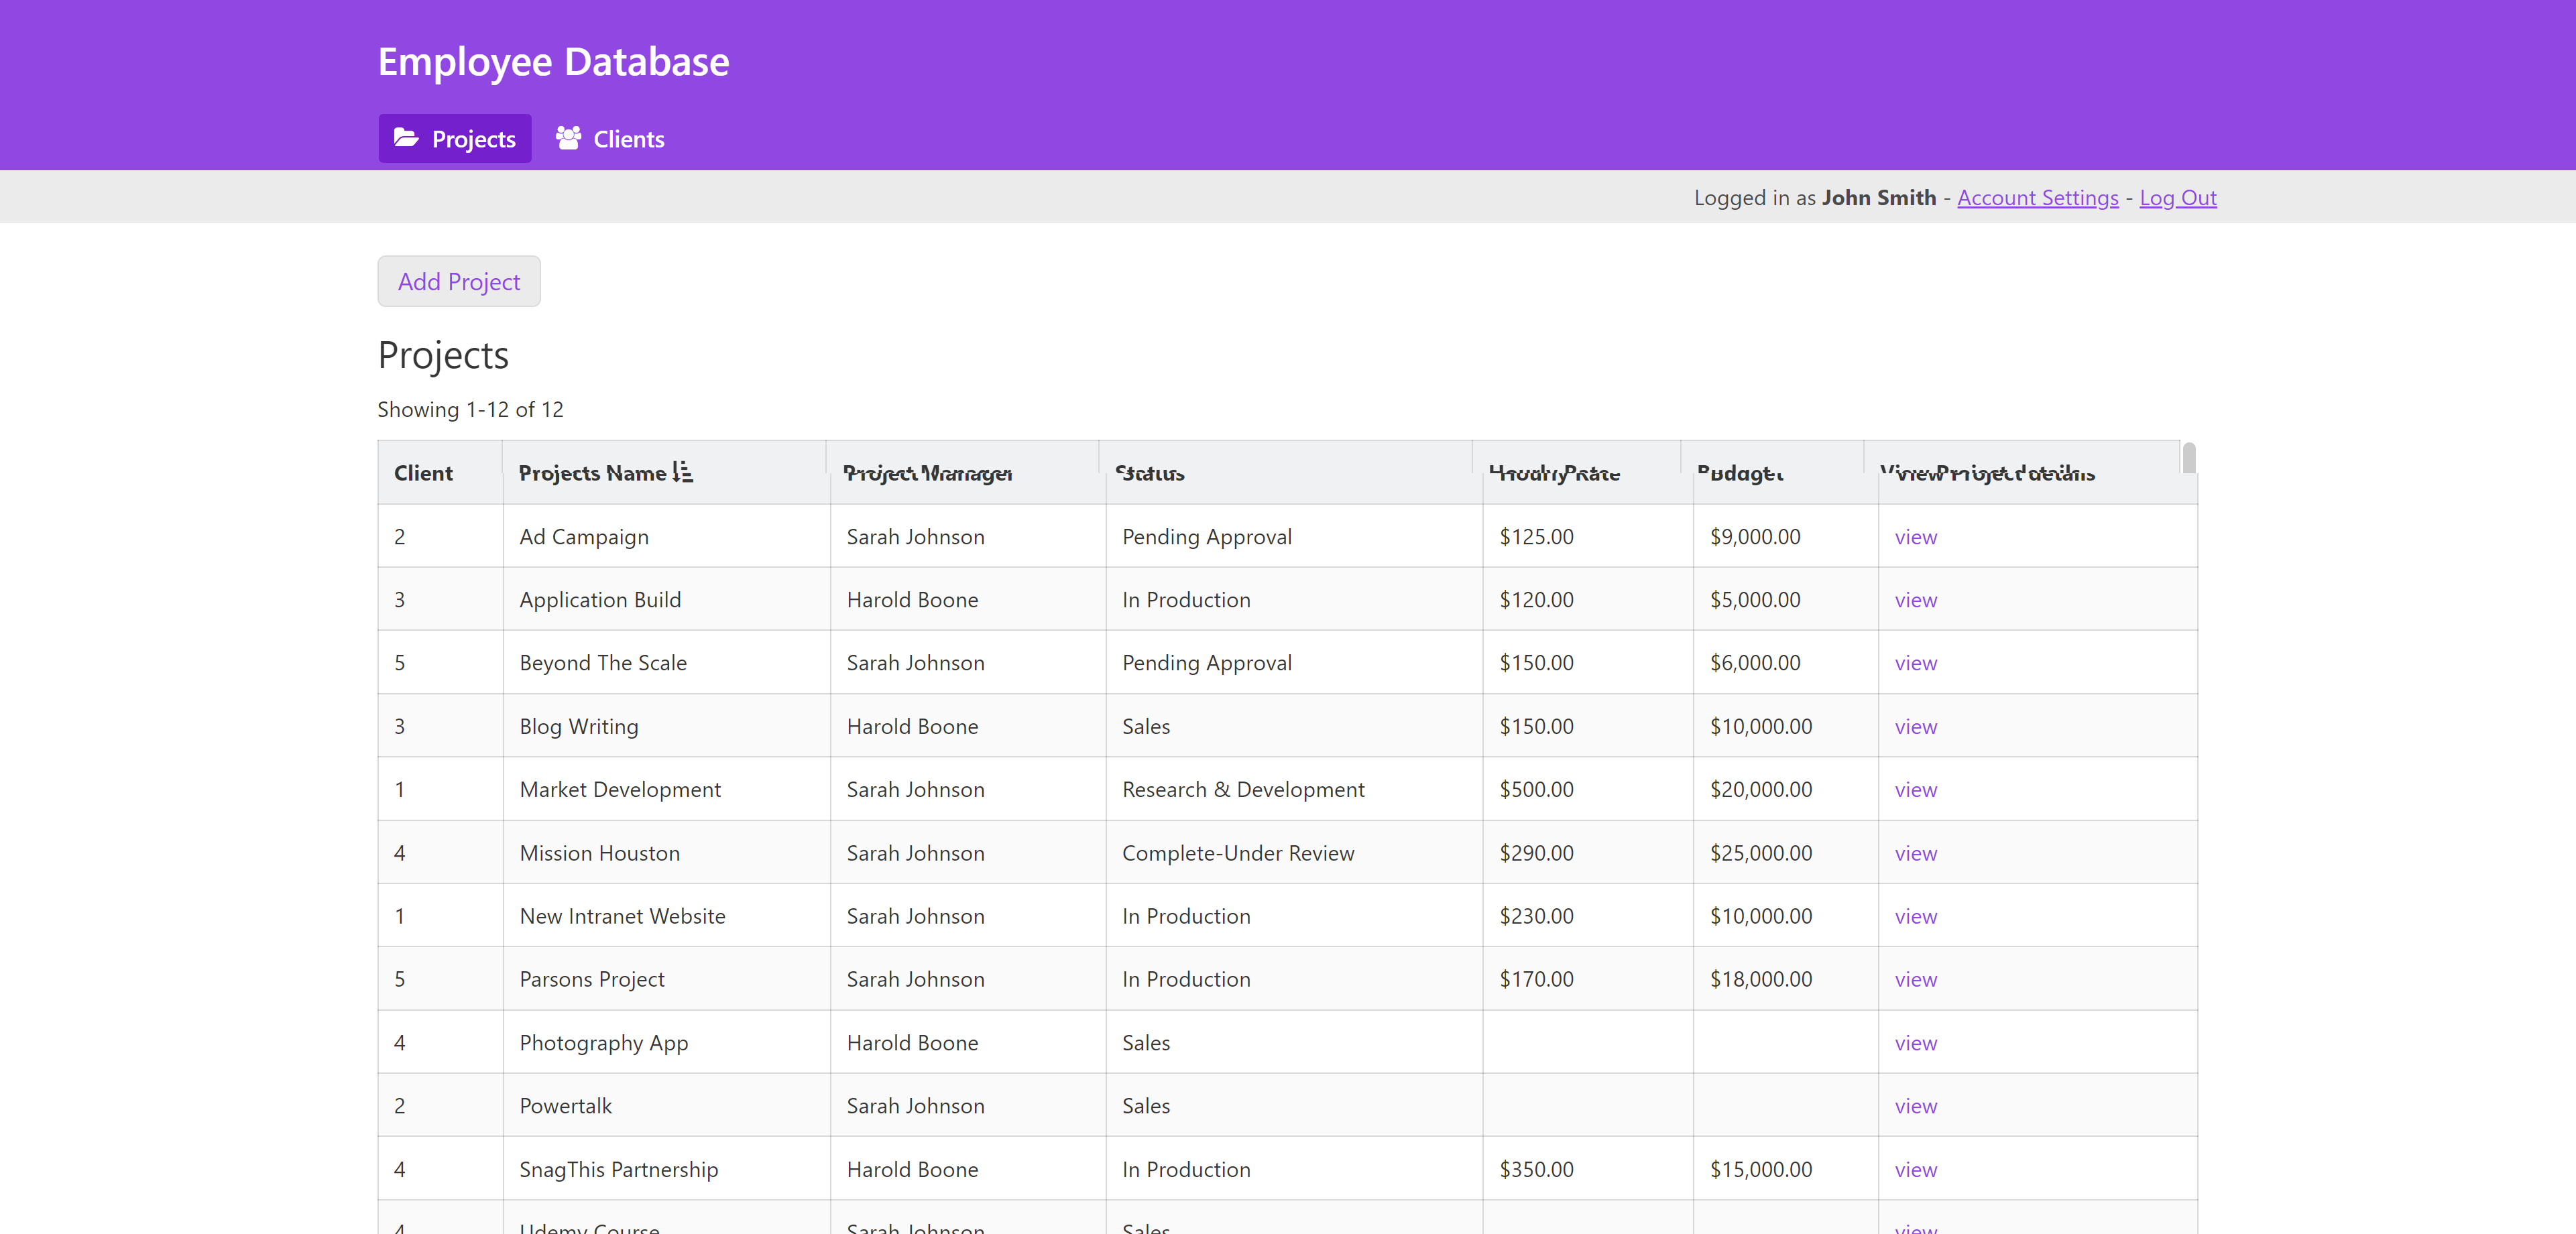This screenshot has width=2576, height=1234.
Task: View details for Photography App
Action: tap(1916, 1043)
